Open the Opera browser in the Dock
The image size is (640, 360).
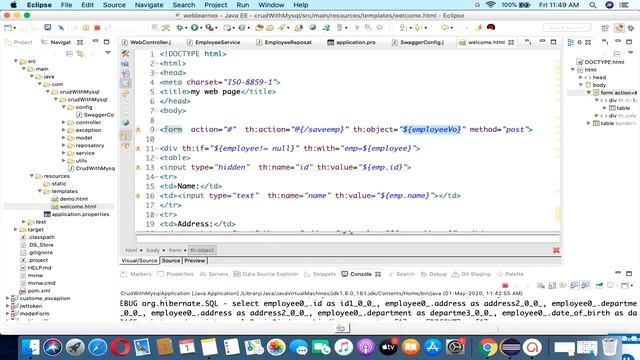(120, 348)
